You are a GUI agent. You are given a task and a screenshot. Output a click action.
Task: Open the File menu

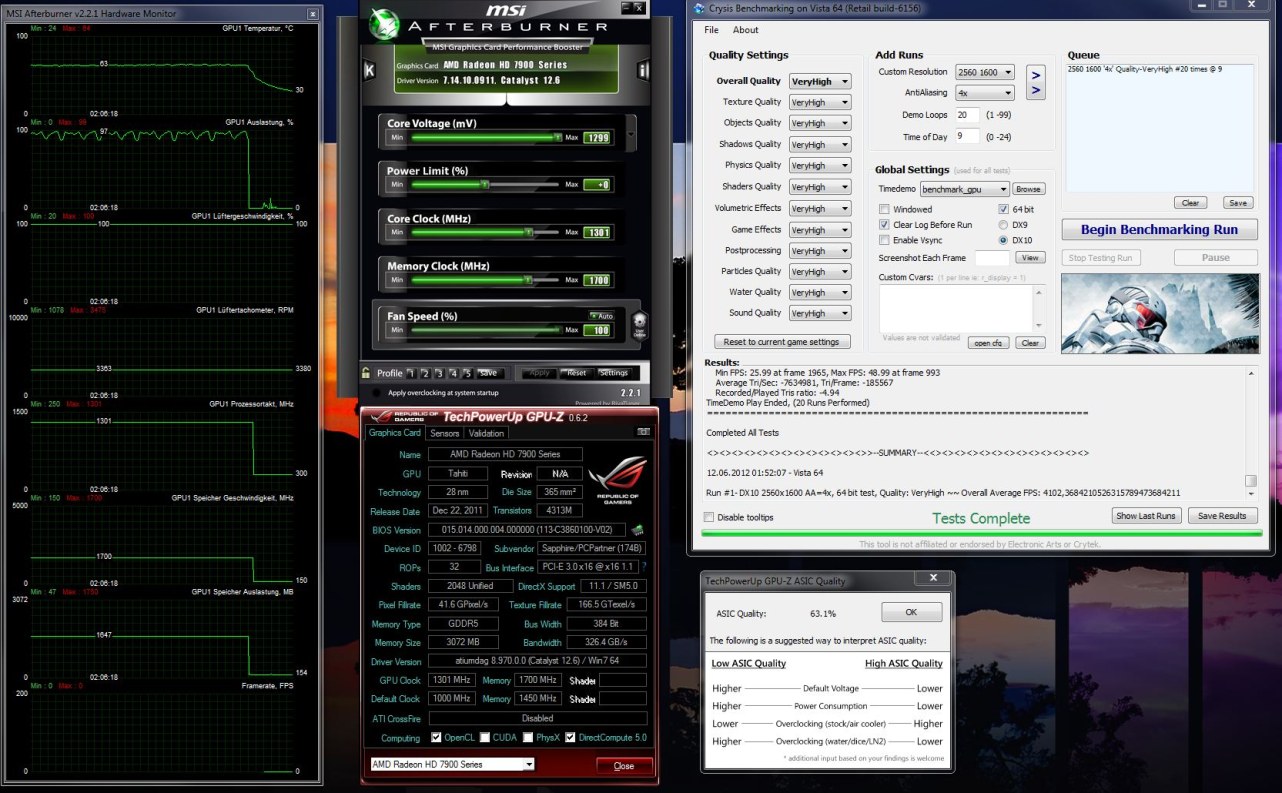[711, 30]
